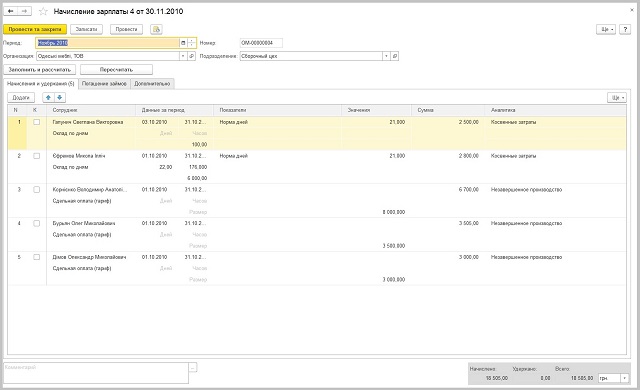
Task: Switch to the Погашение займов tab
Action: pyautogui.click(x=104, y=84)
